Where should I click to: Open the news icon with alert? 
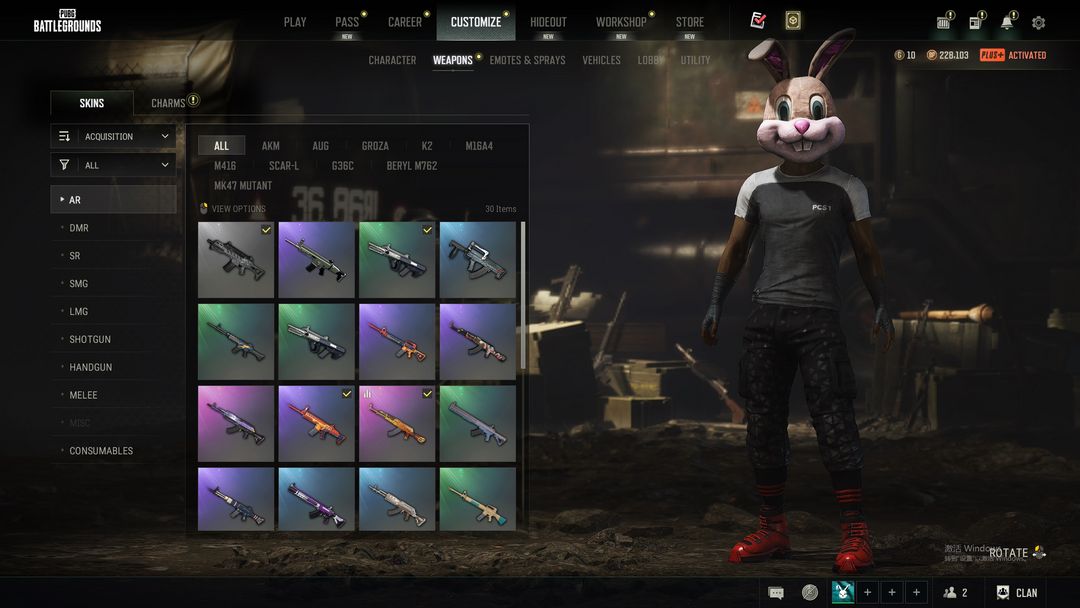976,21
